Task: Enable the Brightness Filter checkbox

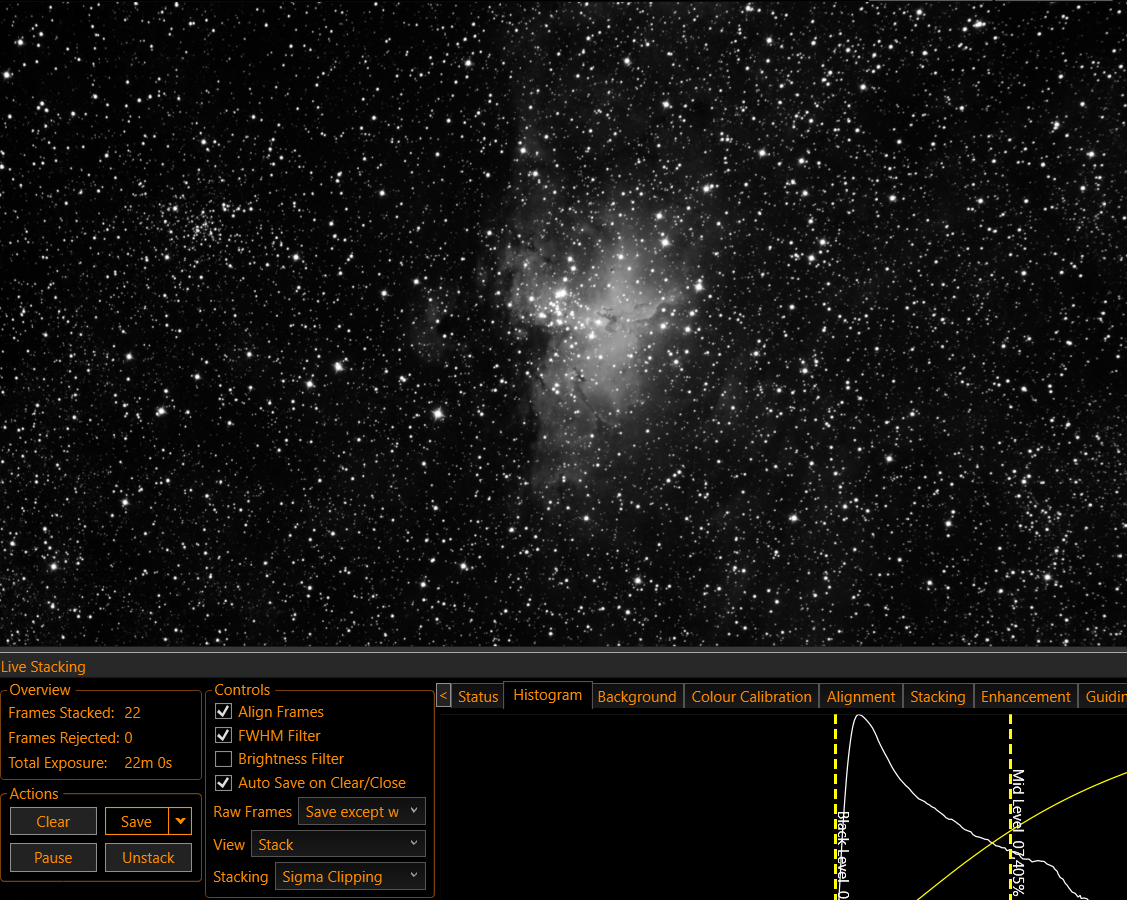Action: point(224,759)
